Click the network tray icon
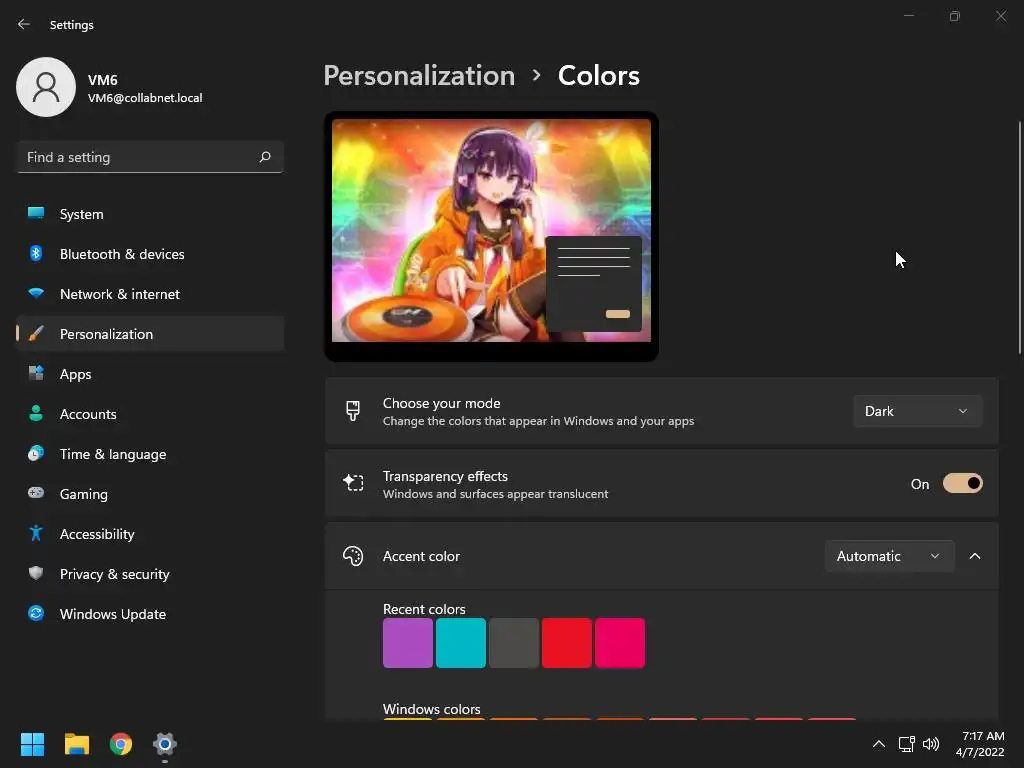 [906, 744]
